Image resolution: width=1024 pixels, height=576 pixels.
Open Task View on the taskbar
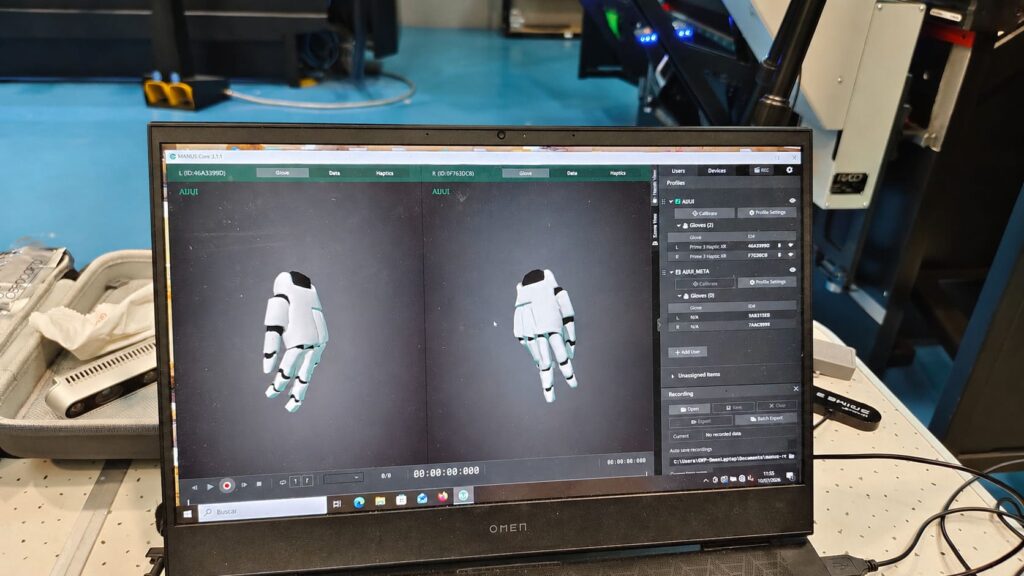337,504
